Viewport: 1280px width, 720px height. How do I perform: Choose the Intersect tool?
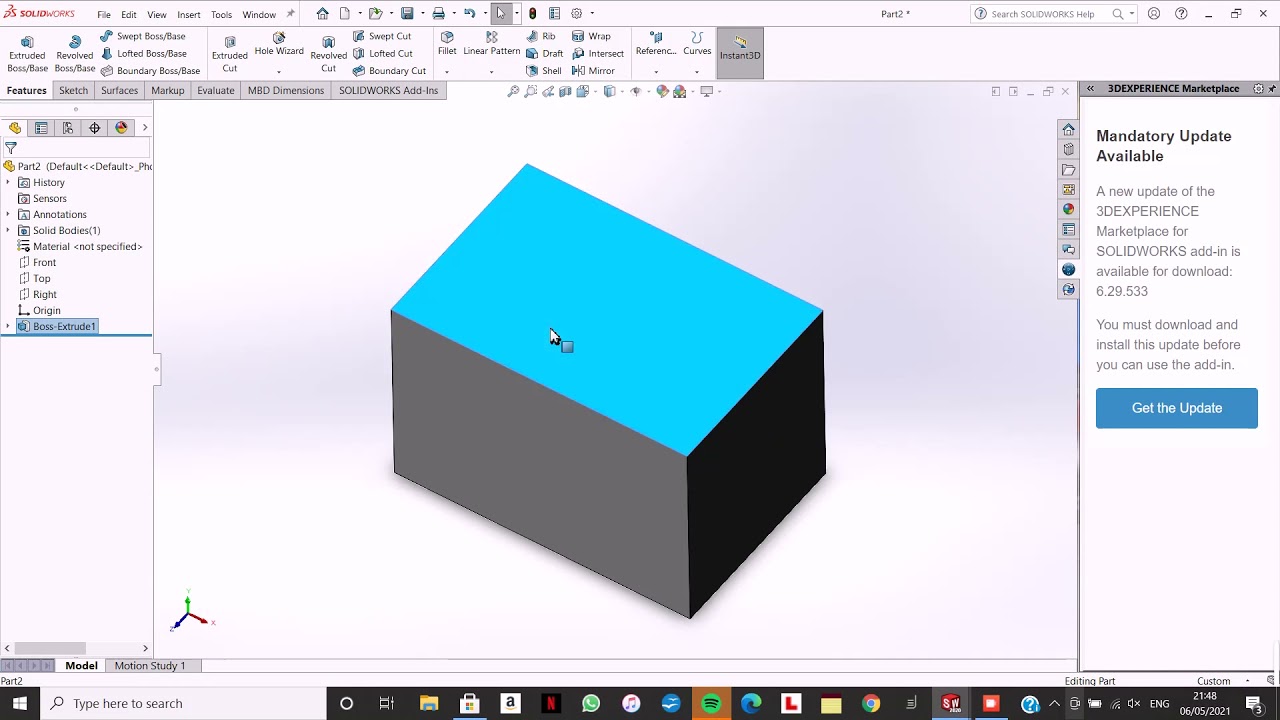[598, 54]
